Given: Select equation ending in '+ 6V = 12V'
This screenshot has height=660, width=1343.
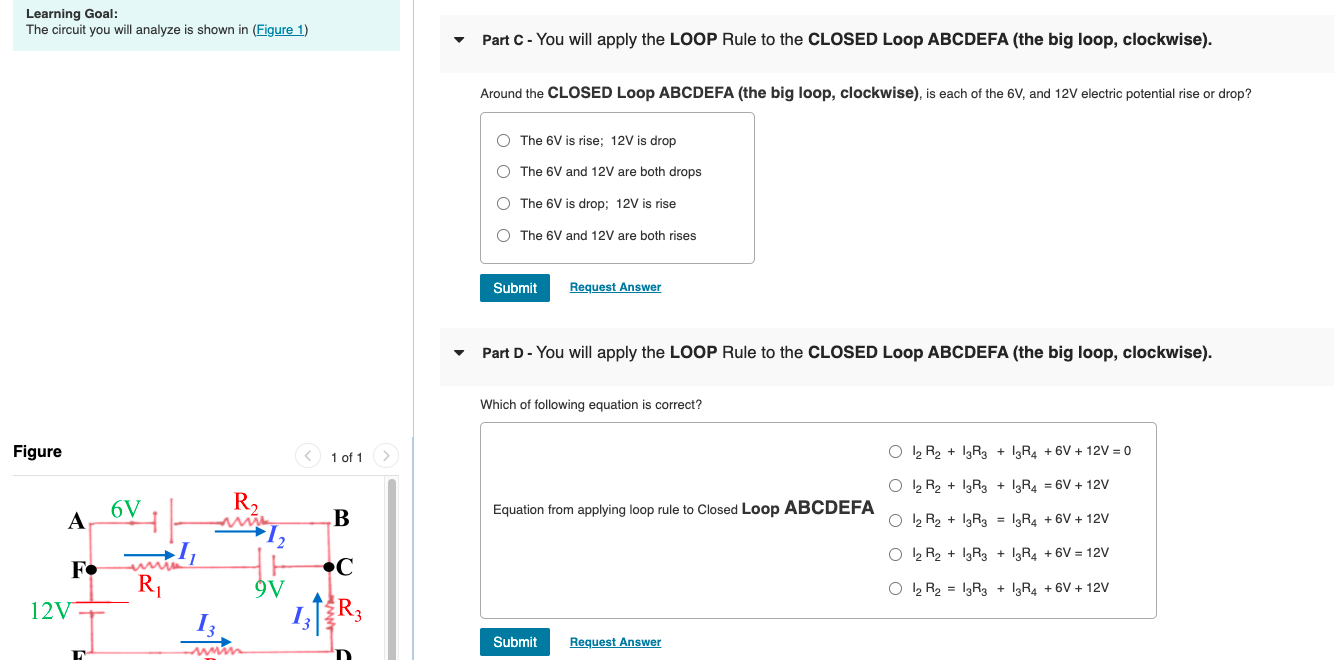Looking at the screenshot, I should pyautogui.click(x=896, y=553).
